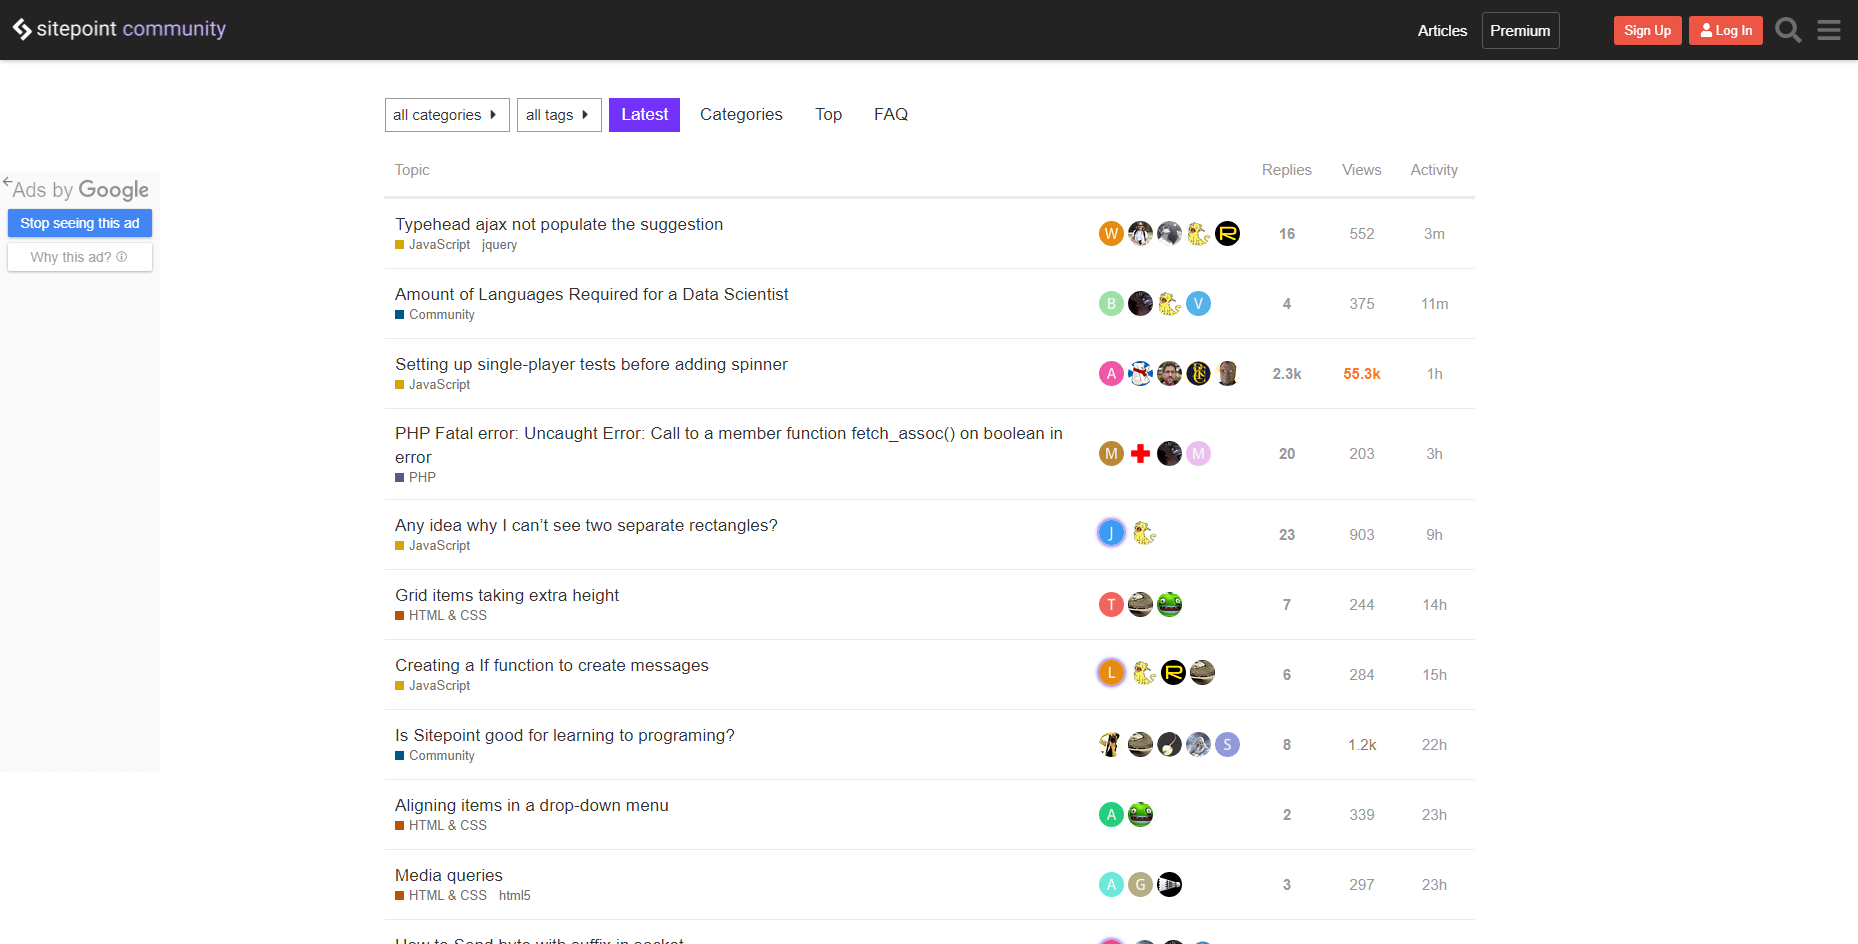
Task: Click the jquery tag filter
Action: 499,244
